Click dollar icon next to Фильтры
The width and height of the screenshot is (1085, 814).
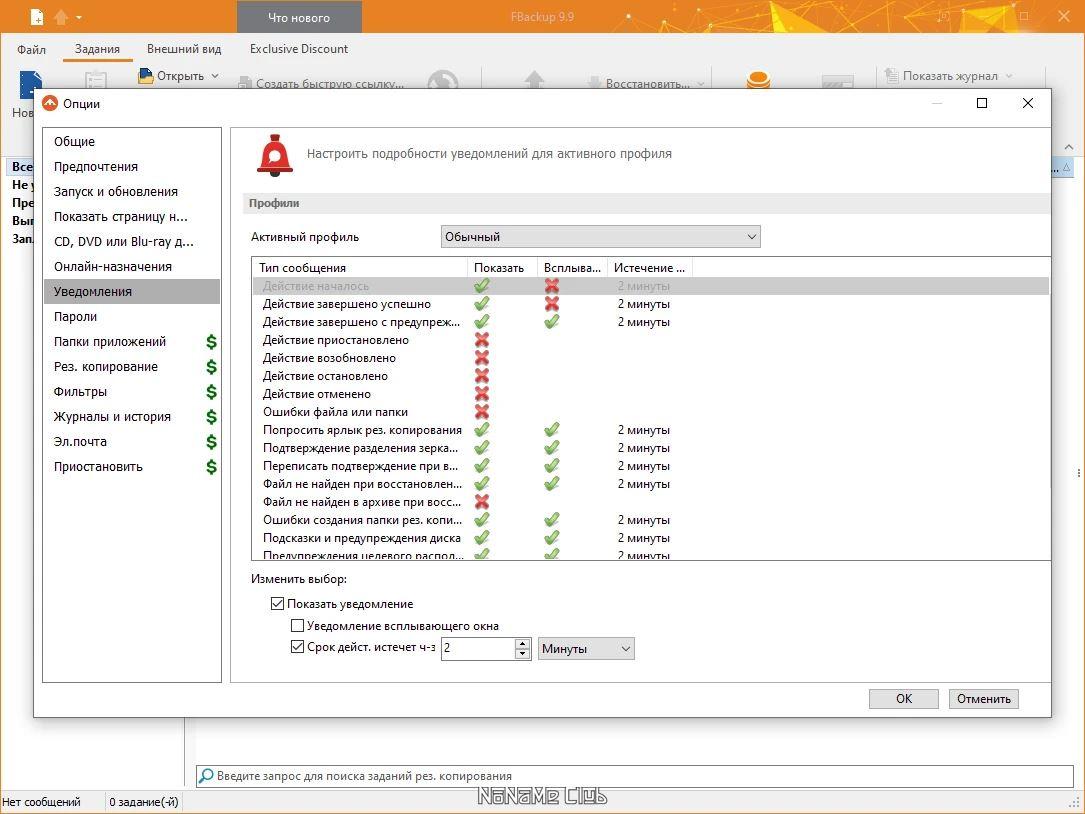point(212,392)
